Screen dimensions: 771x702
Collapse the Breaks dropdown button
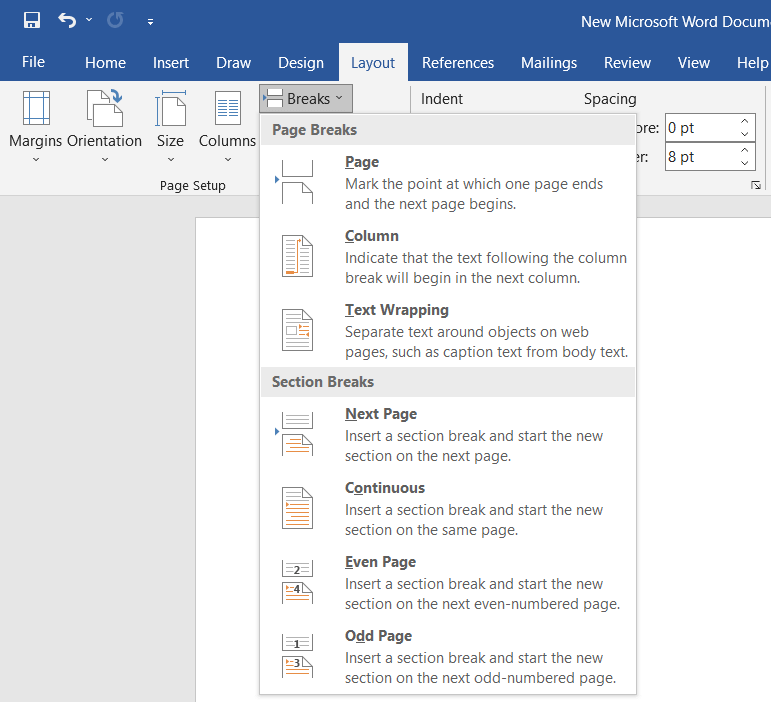point(305,98)
